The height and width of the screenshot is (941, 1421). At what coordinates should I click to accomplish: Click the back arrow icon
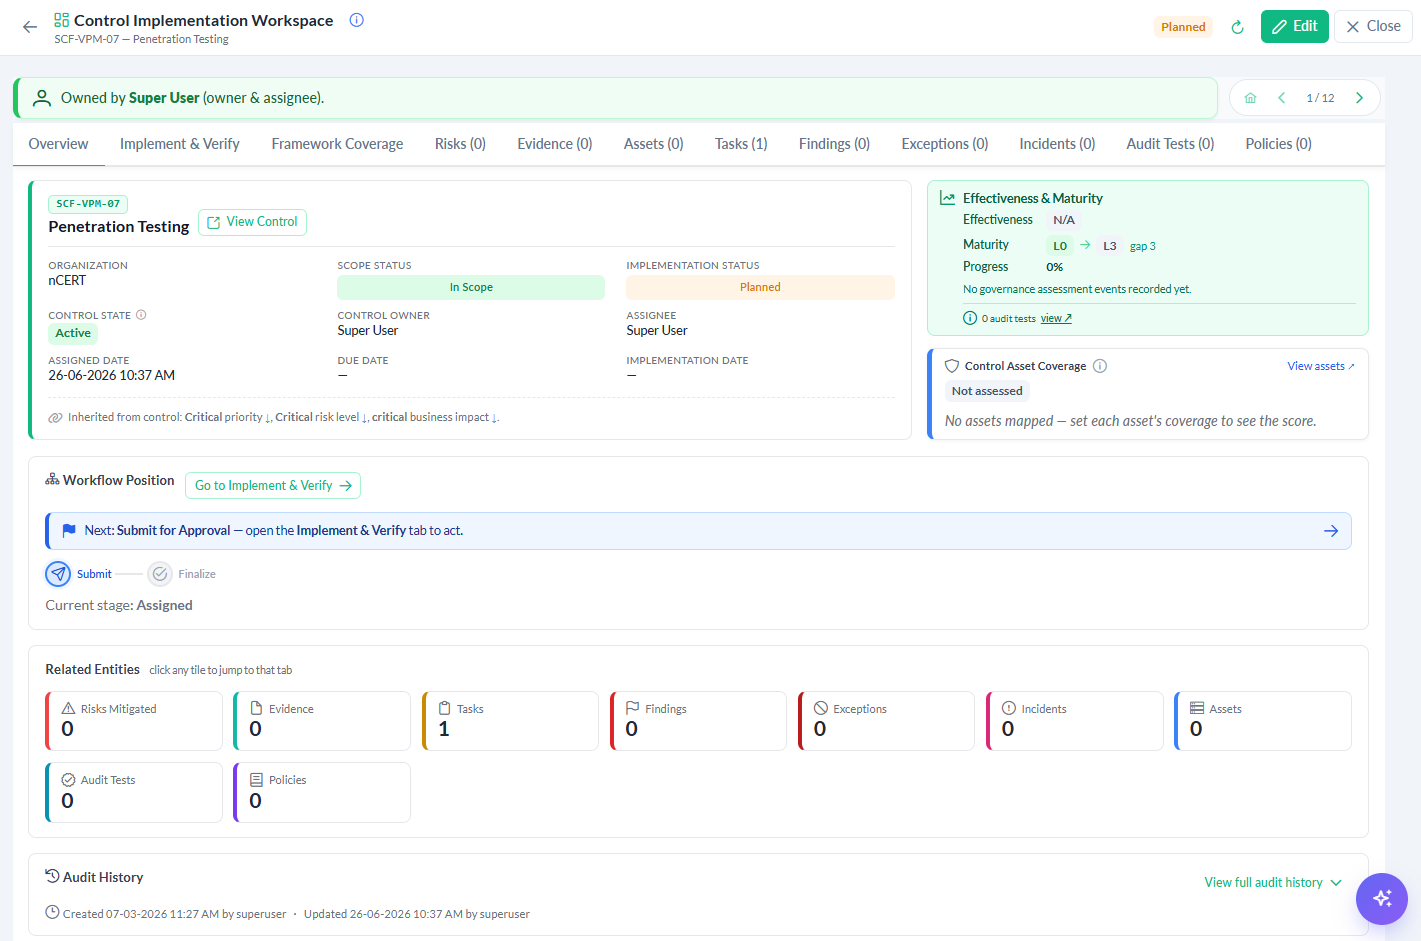coord(30,27)
